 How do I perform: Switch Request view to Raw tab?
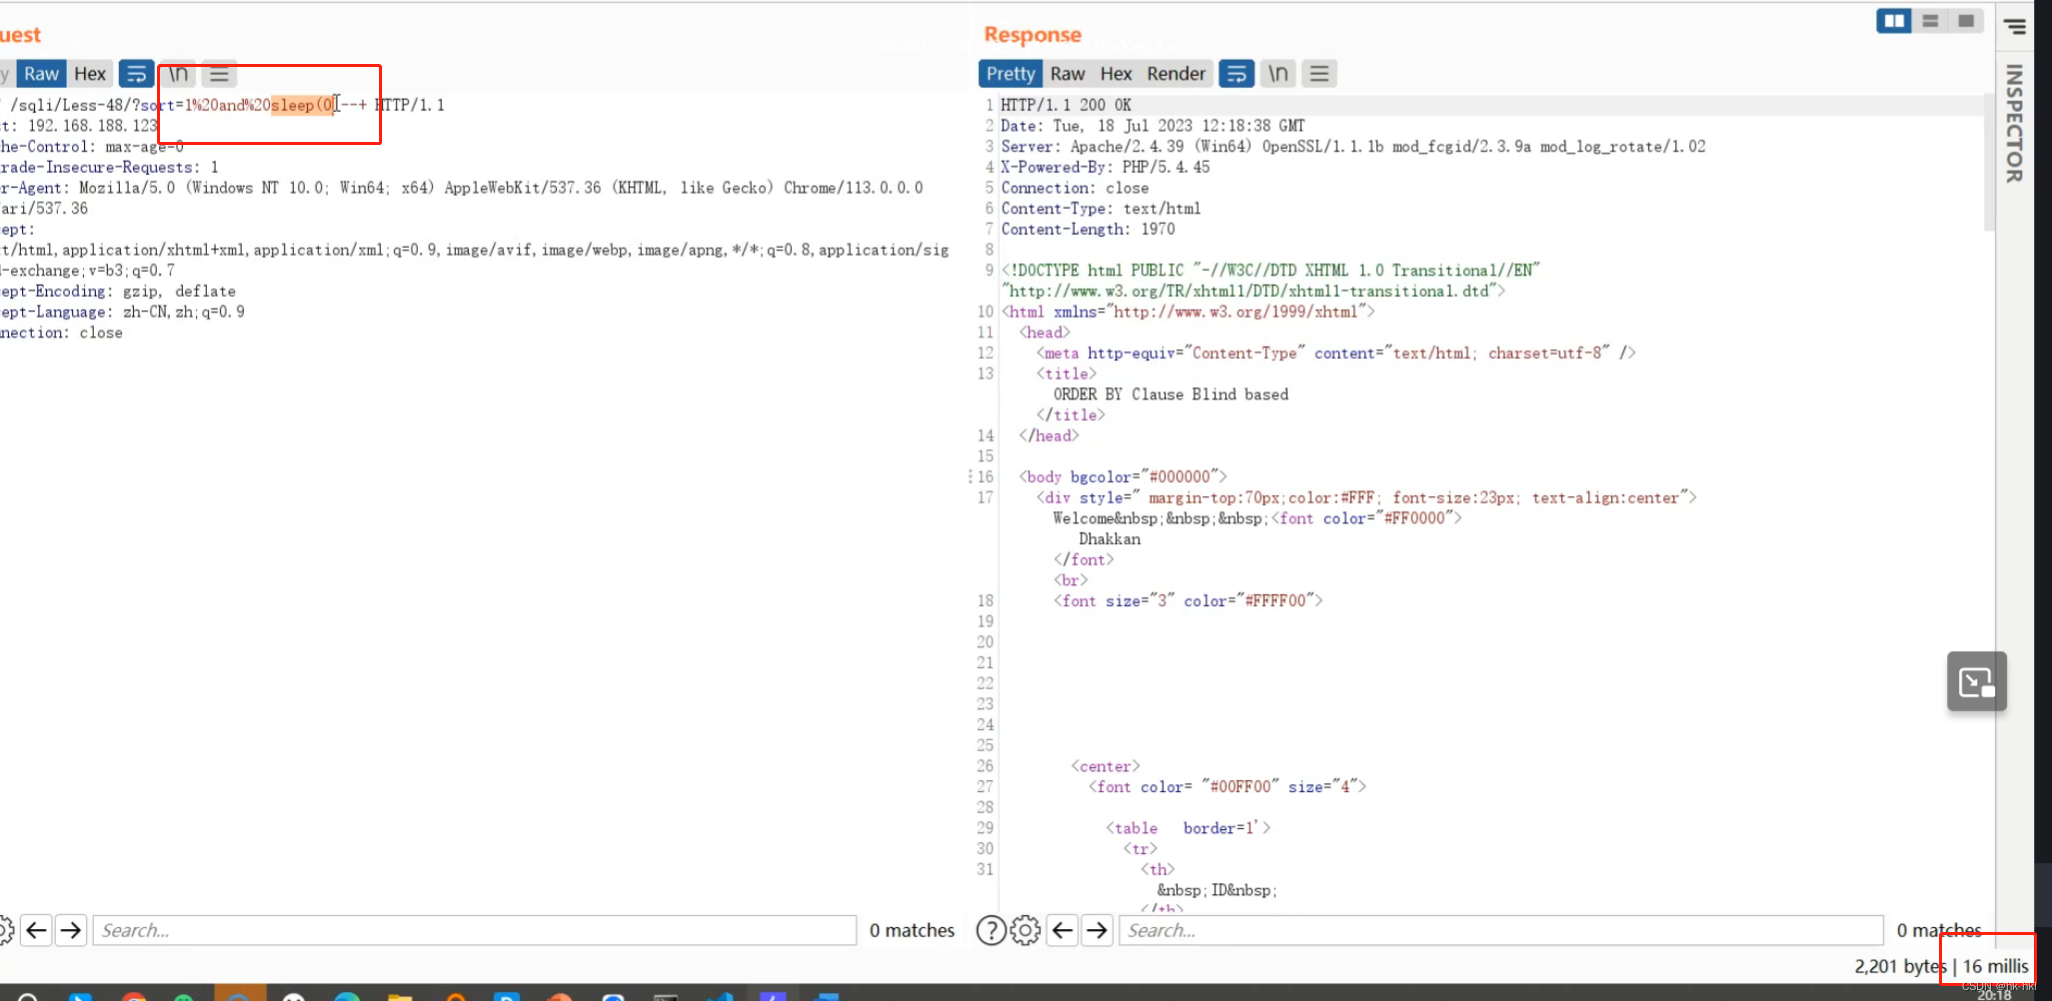point(41,74)
